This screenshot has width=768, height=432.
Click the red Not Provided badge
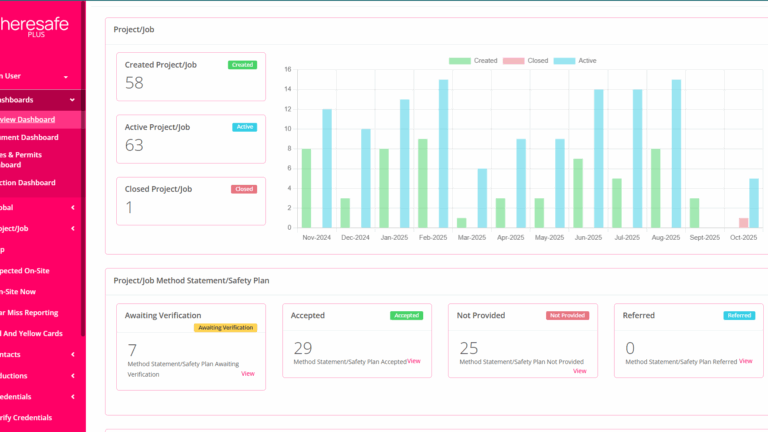[567, 315]
